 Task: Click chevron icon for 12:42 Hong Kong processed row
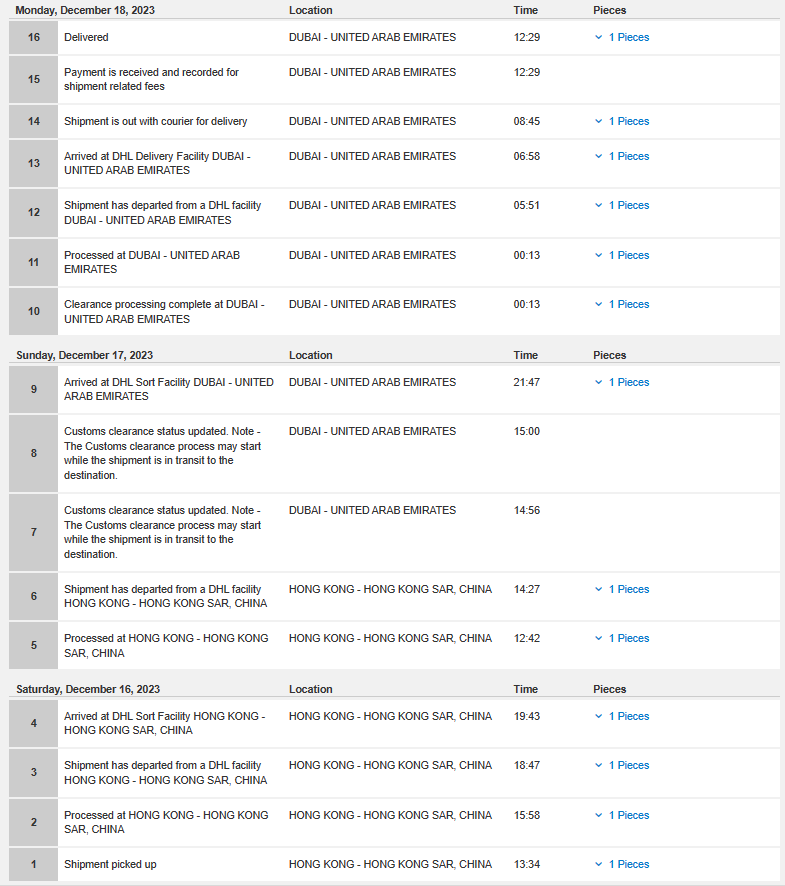[598, 639]
